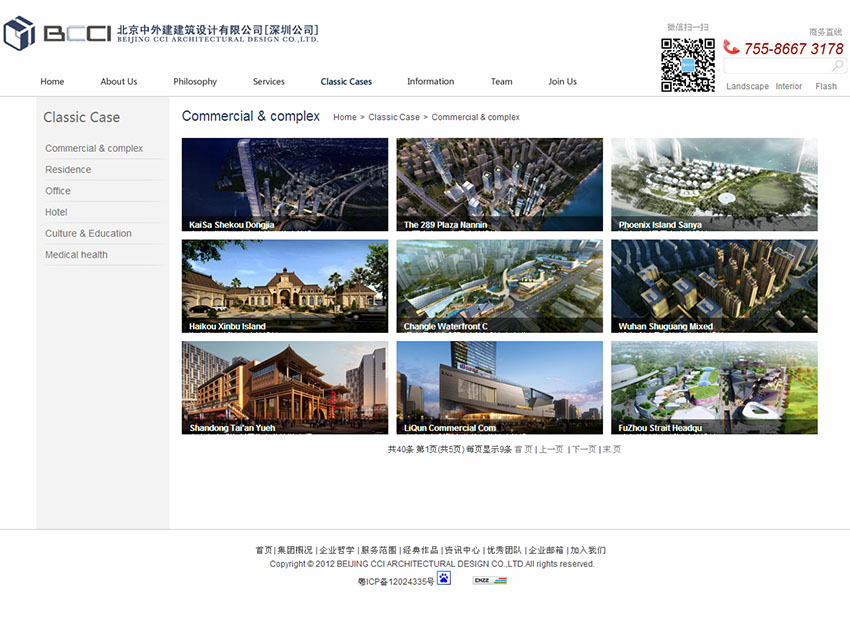Select Medical health category in sidebar
This screenshot has height=643, width=850.
pos(76,255)
